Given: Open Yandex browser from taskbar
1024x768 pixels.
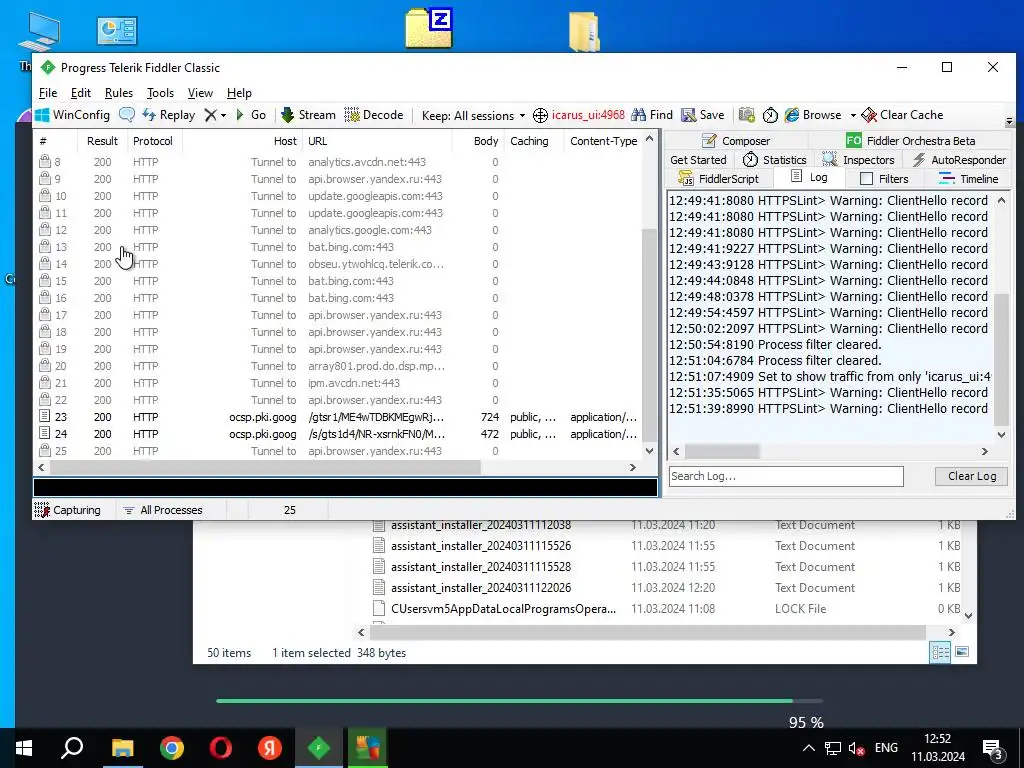Looking at the screenshot, I should pos(270,748).
